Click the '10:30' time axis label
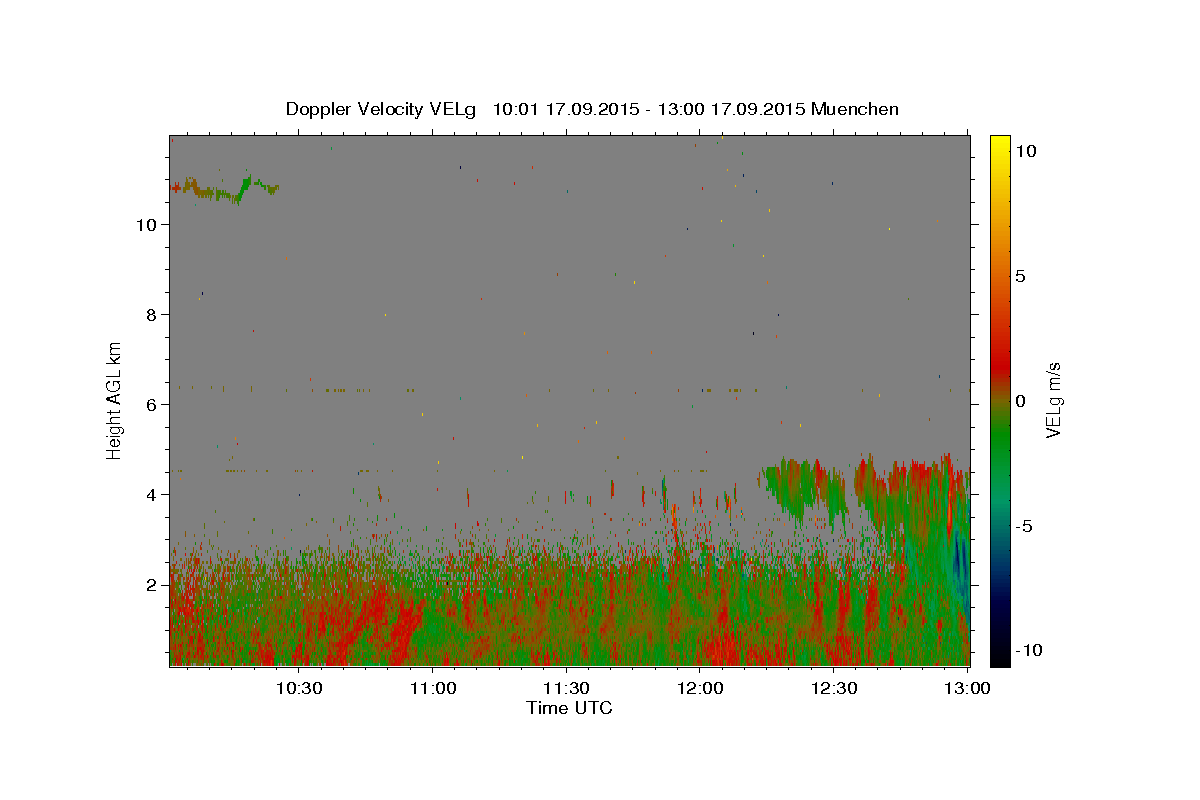1200x800 pixels. (x=298, y=688)
